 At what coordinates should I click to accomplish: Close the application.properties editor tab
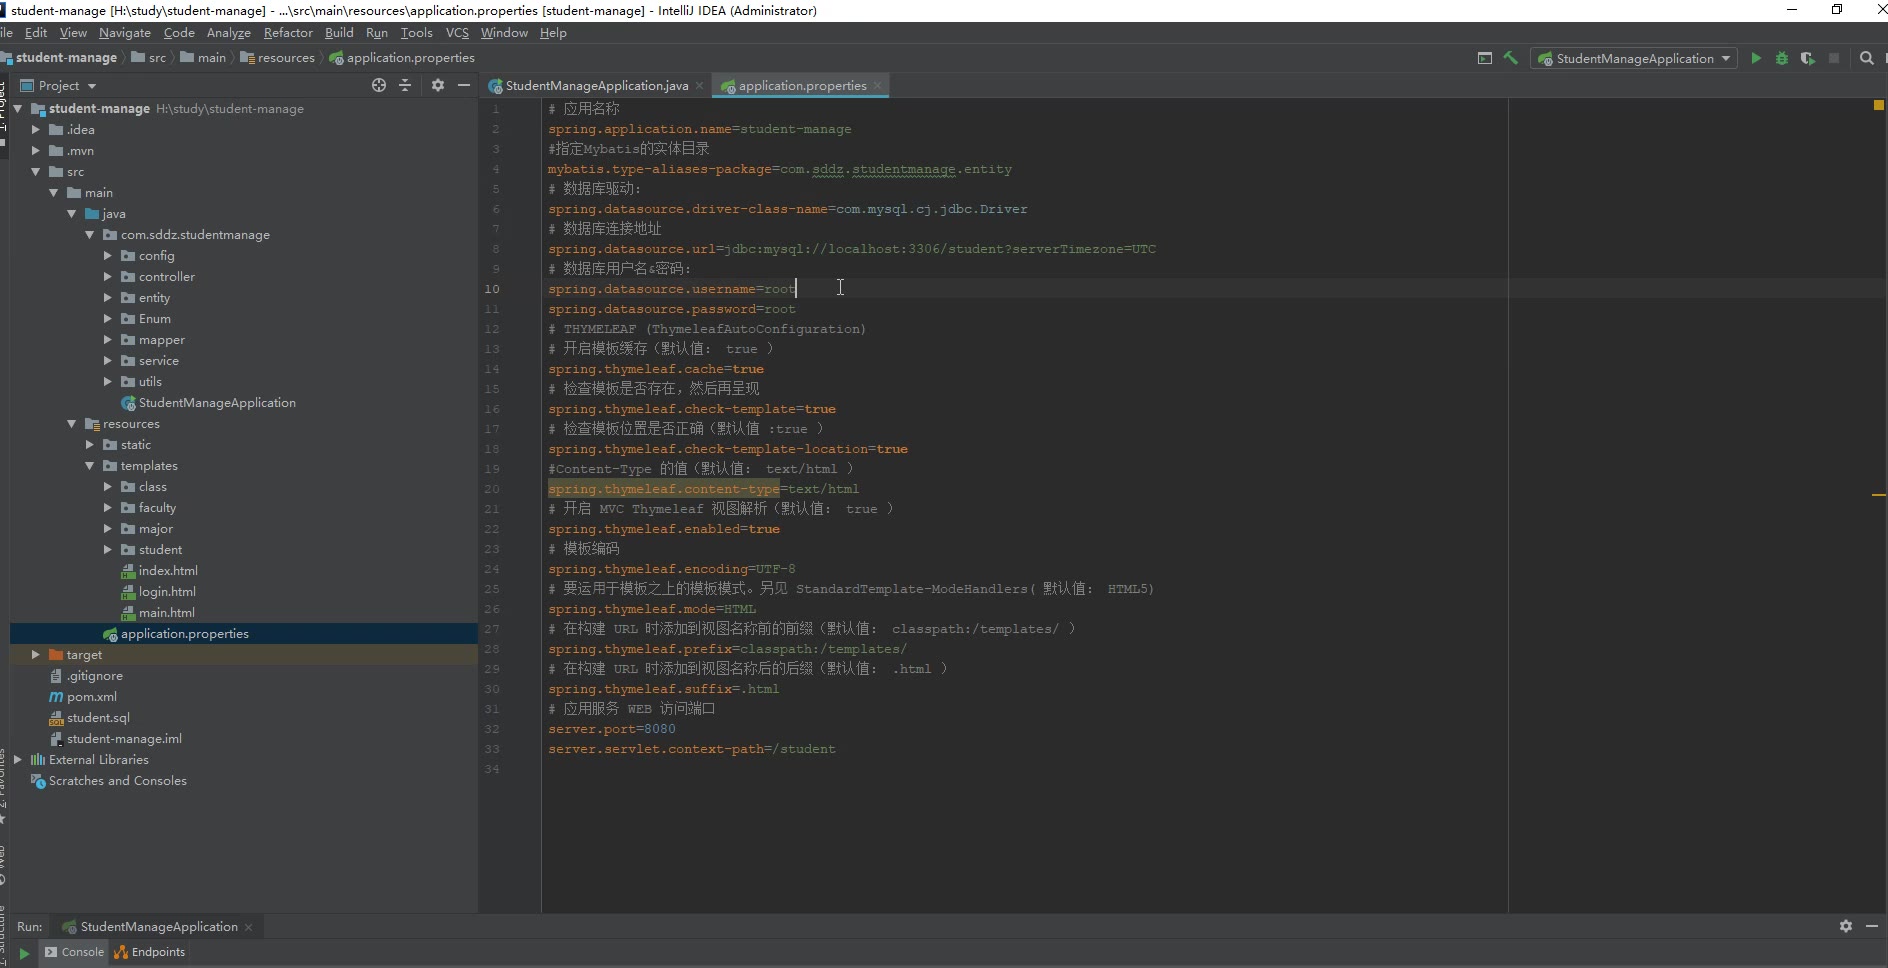[877, 86]
